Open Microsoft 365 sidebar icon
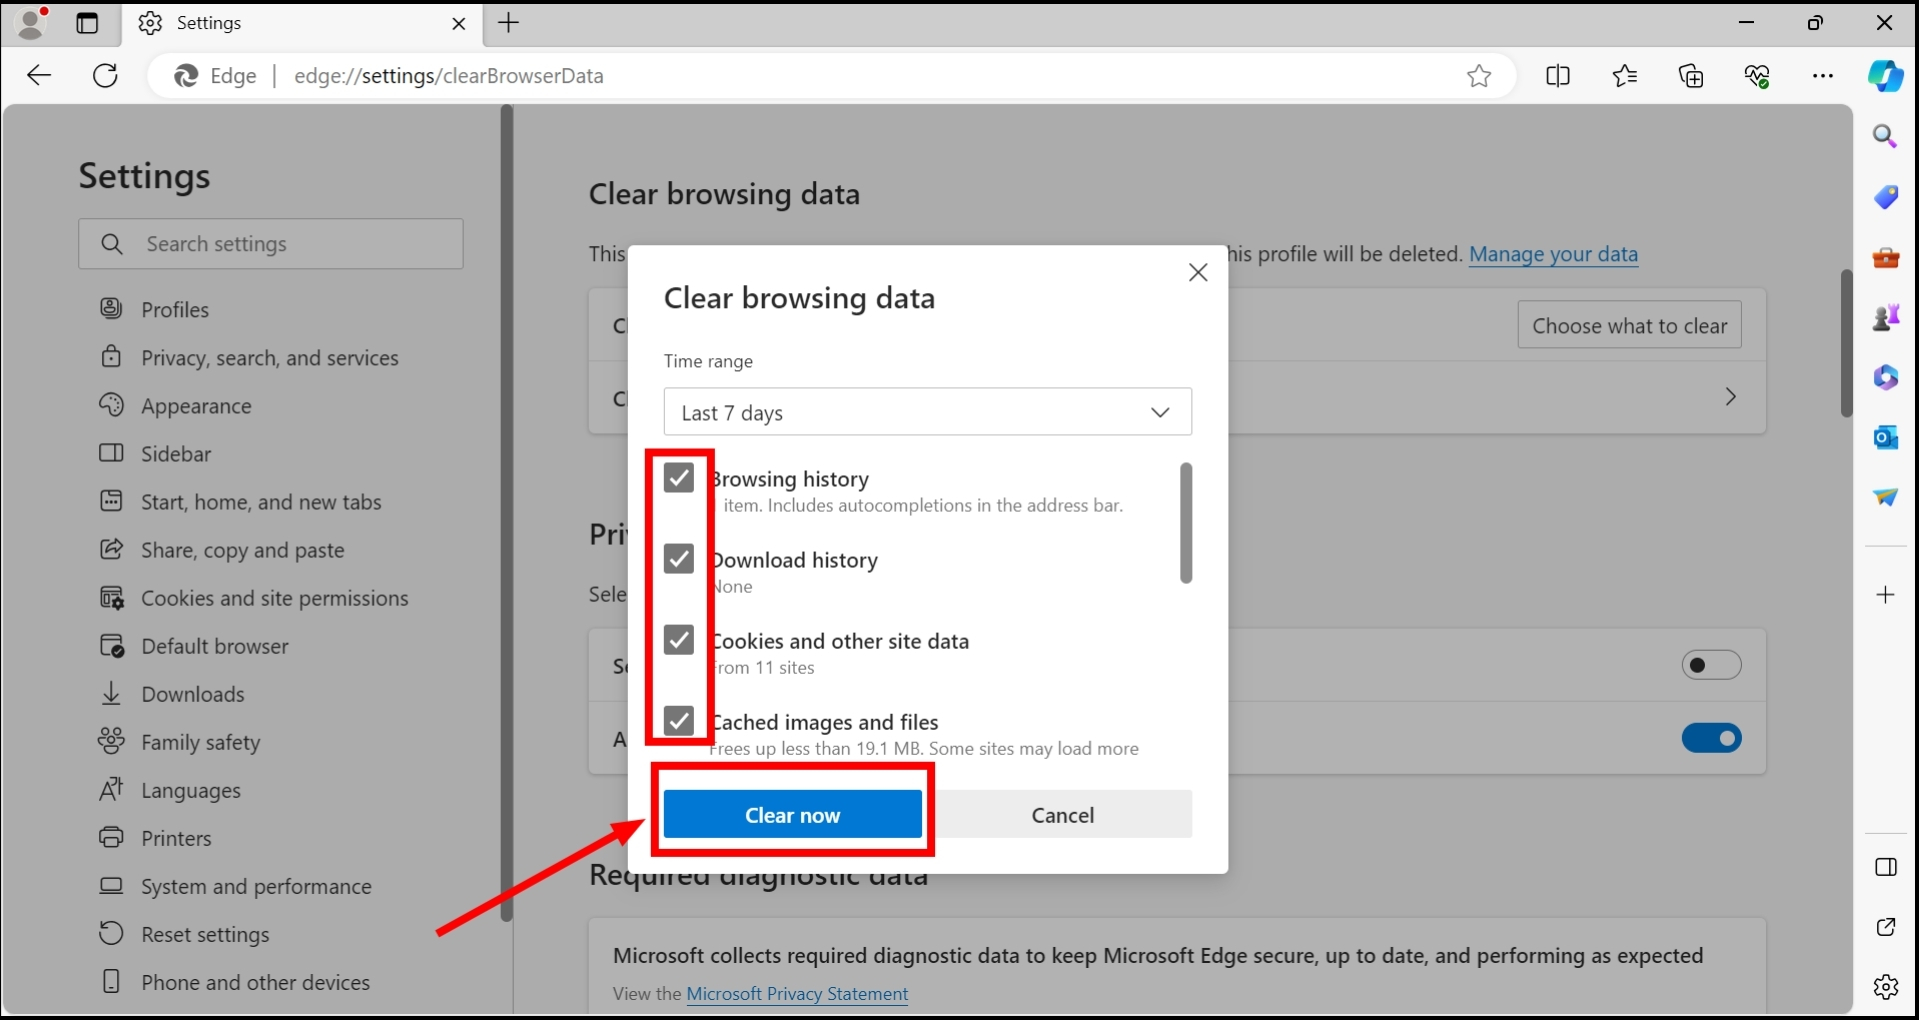 click(1886, 378)
